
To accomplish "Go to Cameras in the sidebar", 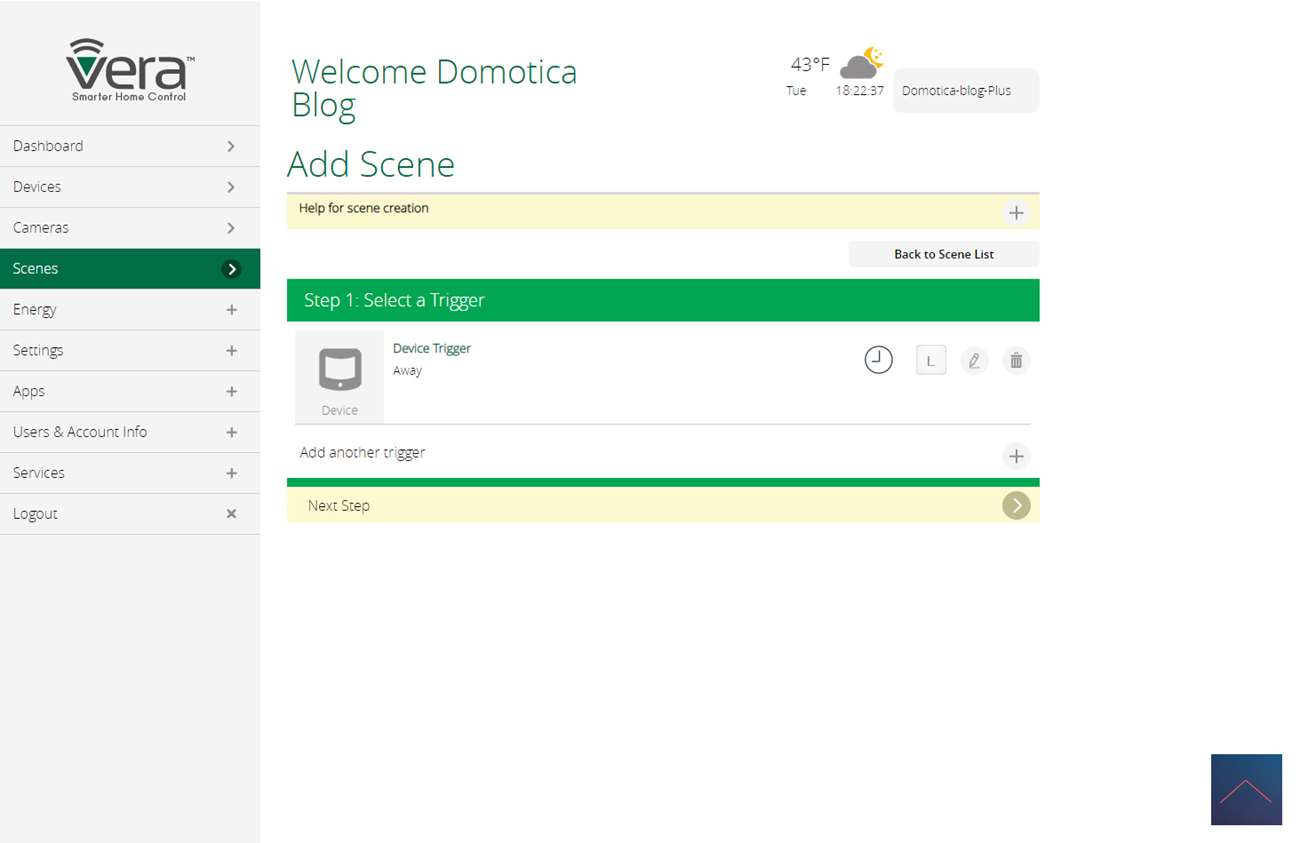I will (130, 228).
